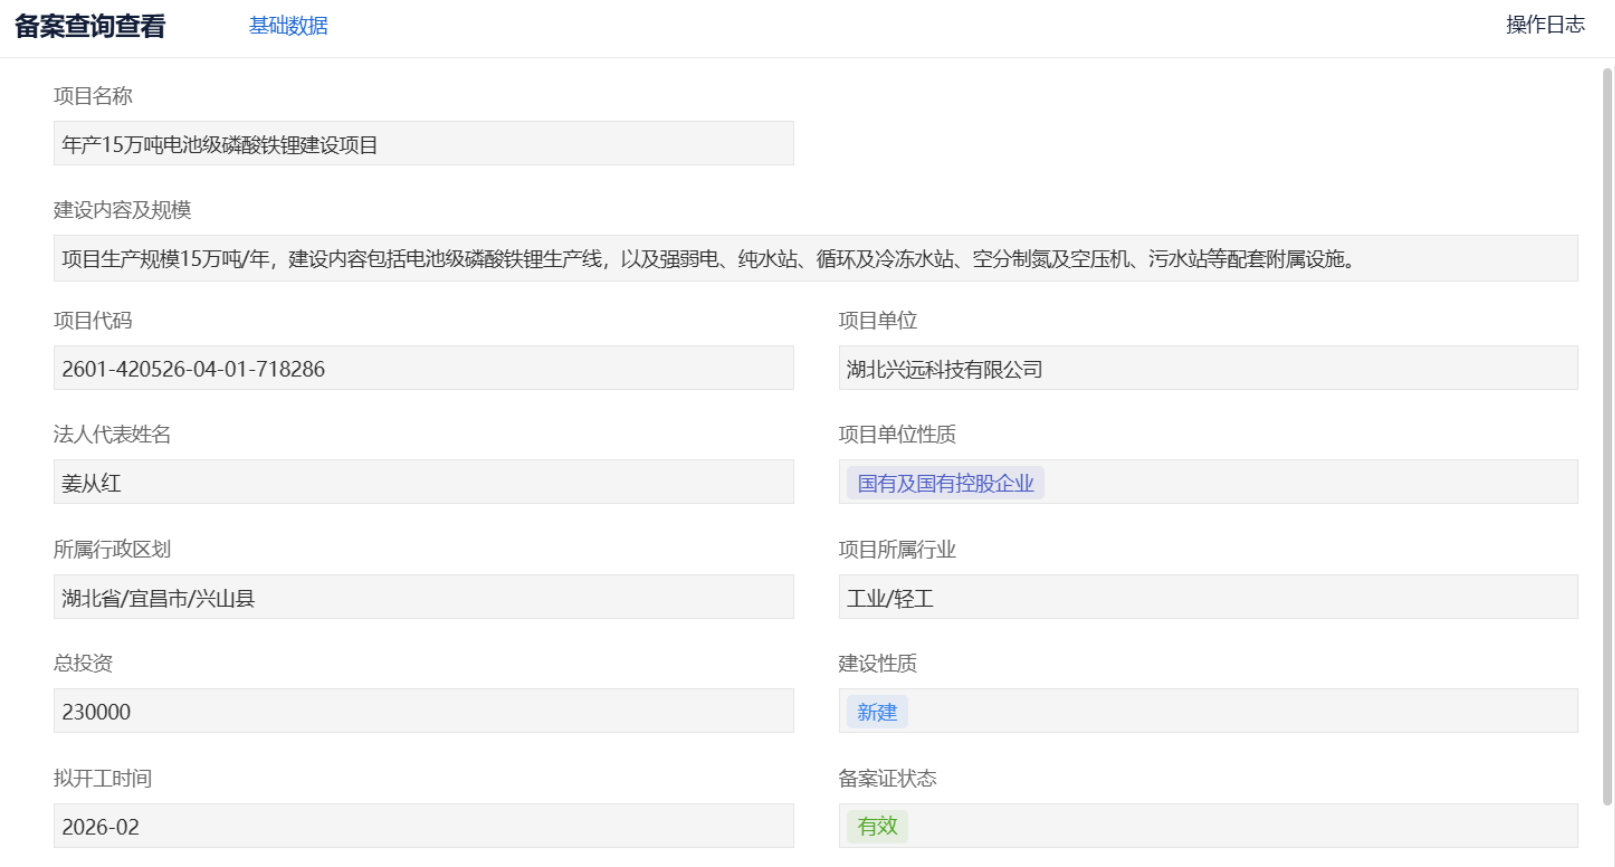Click the 备案查询查看 page title
The image size is (1615, 867).
pos(90,26)
